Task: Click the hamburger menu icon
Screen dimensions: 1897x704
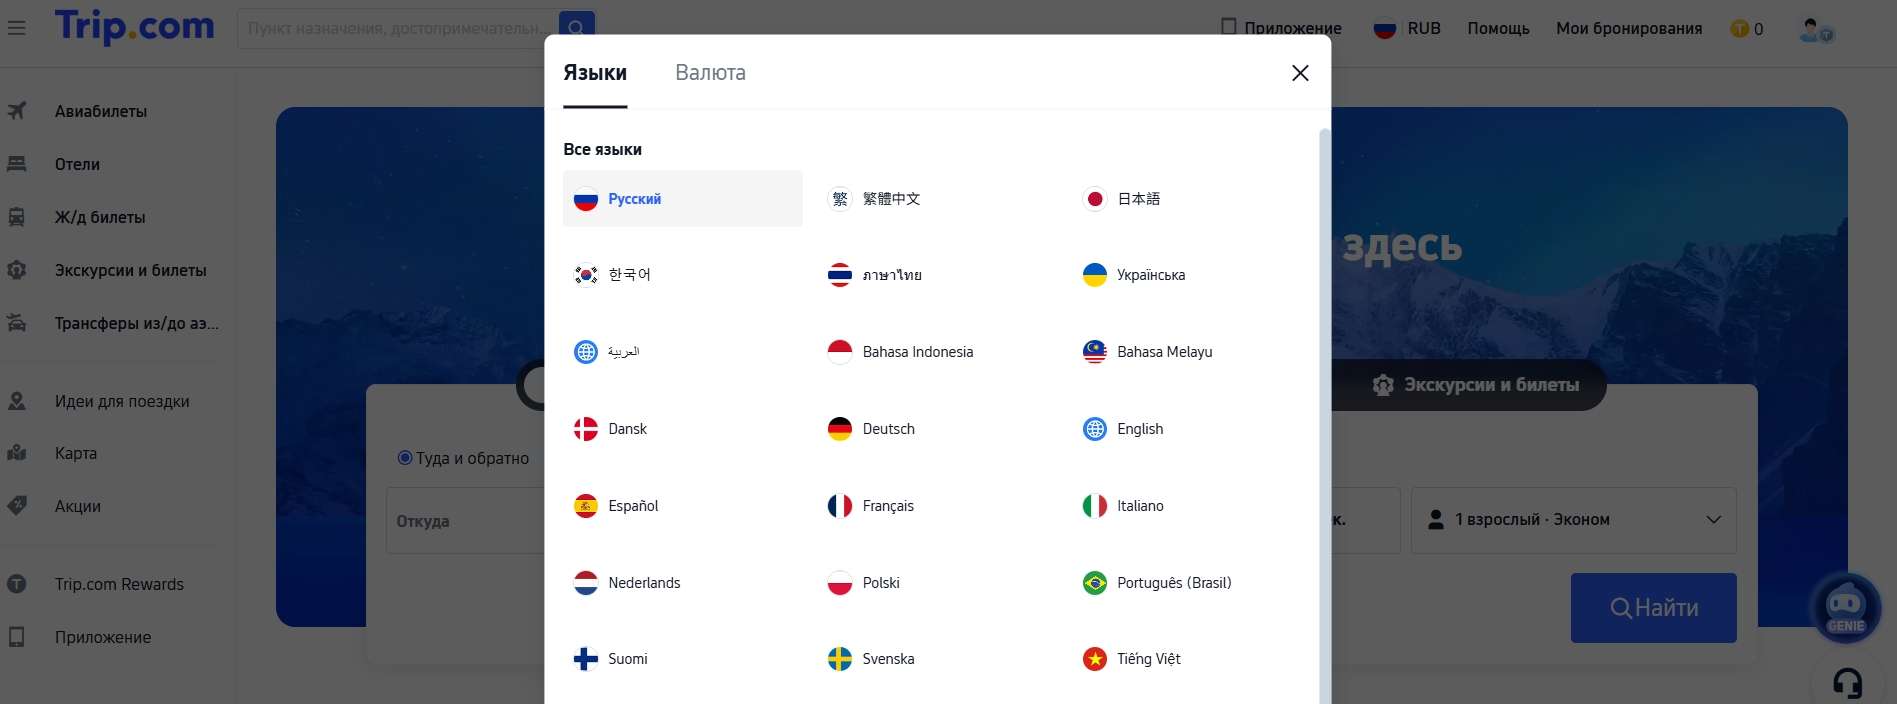Action: point(17,28)
